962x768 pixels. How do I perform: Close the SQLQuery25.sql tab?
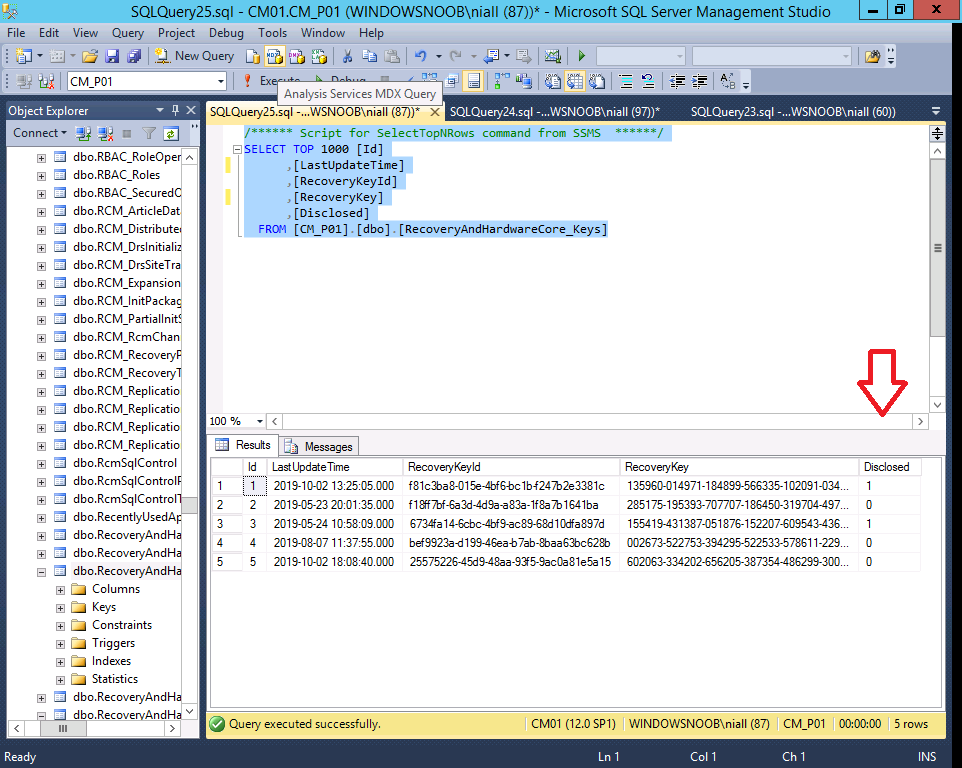pyautogui.click(x=435, y=112)
